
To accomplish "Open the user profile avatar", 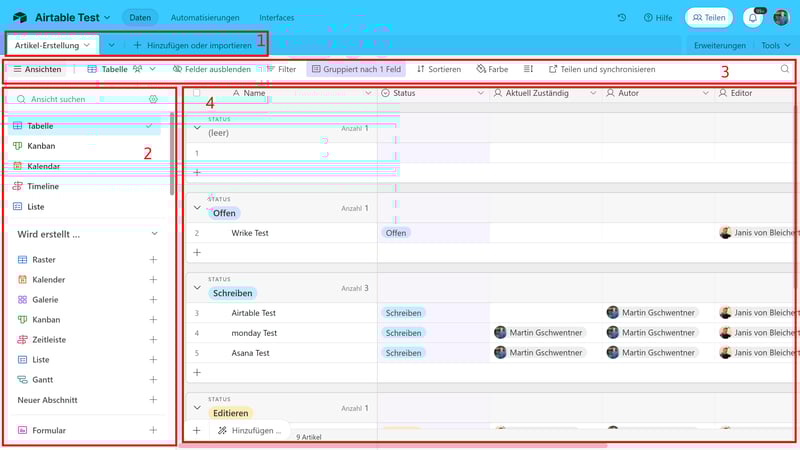I will tap(781, 17).
